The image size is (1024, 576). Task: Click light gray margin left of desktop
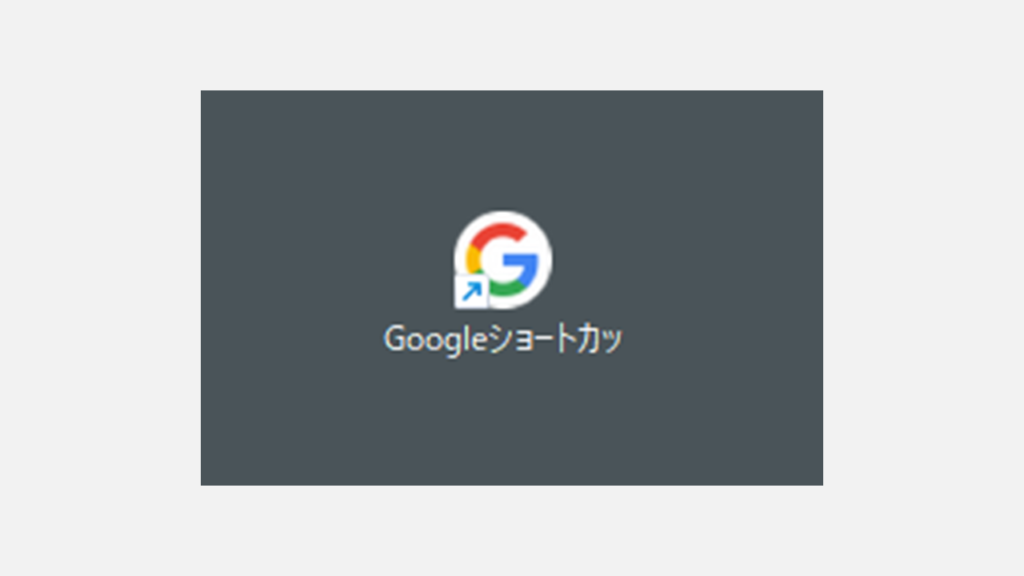pos(100,287)
